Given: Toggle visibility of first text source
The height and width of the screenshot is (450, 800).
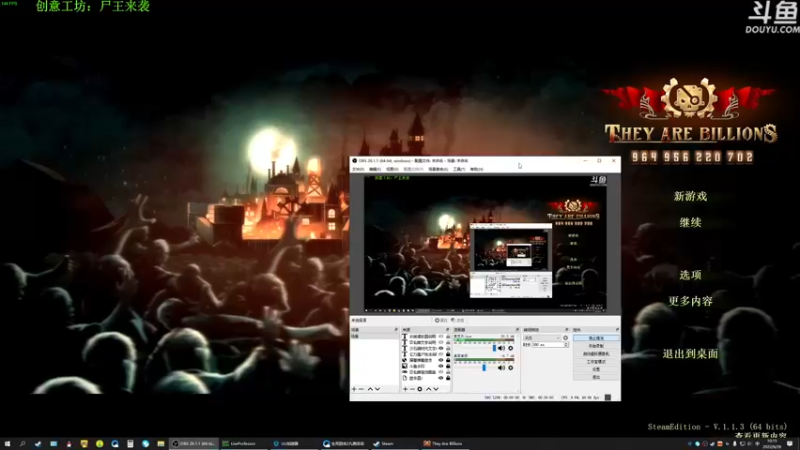Looking at the screenshot, I should pyautogui.click(x=441, y=336).
